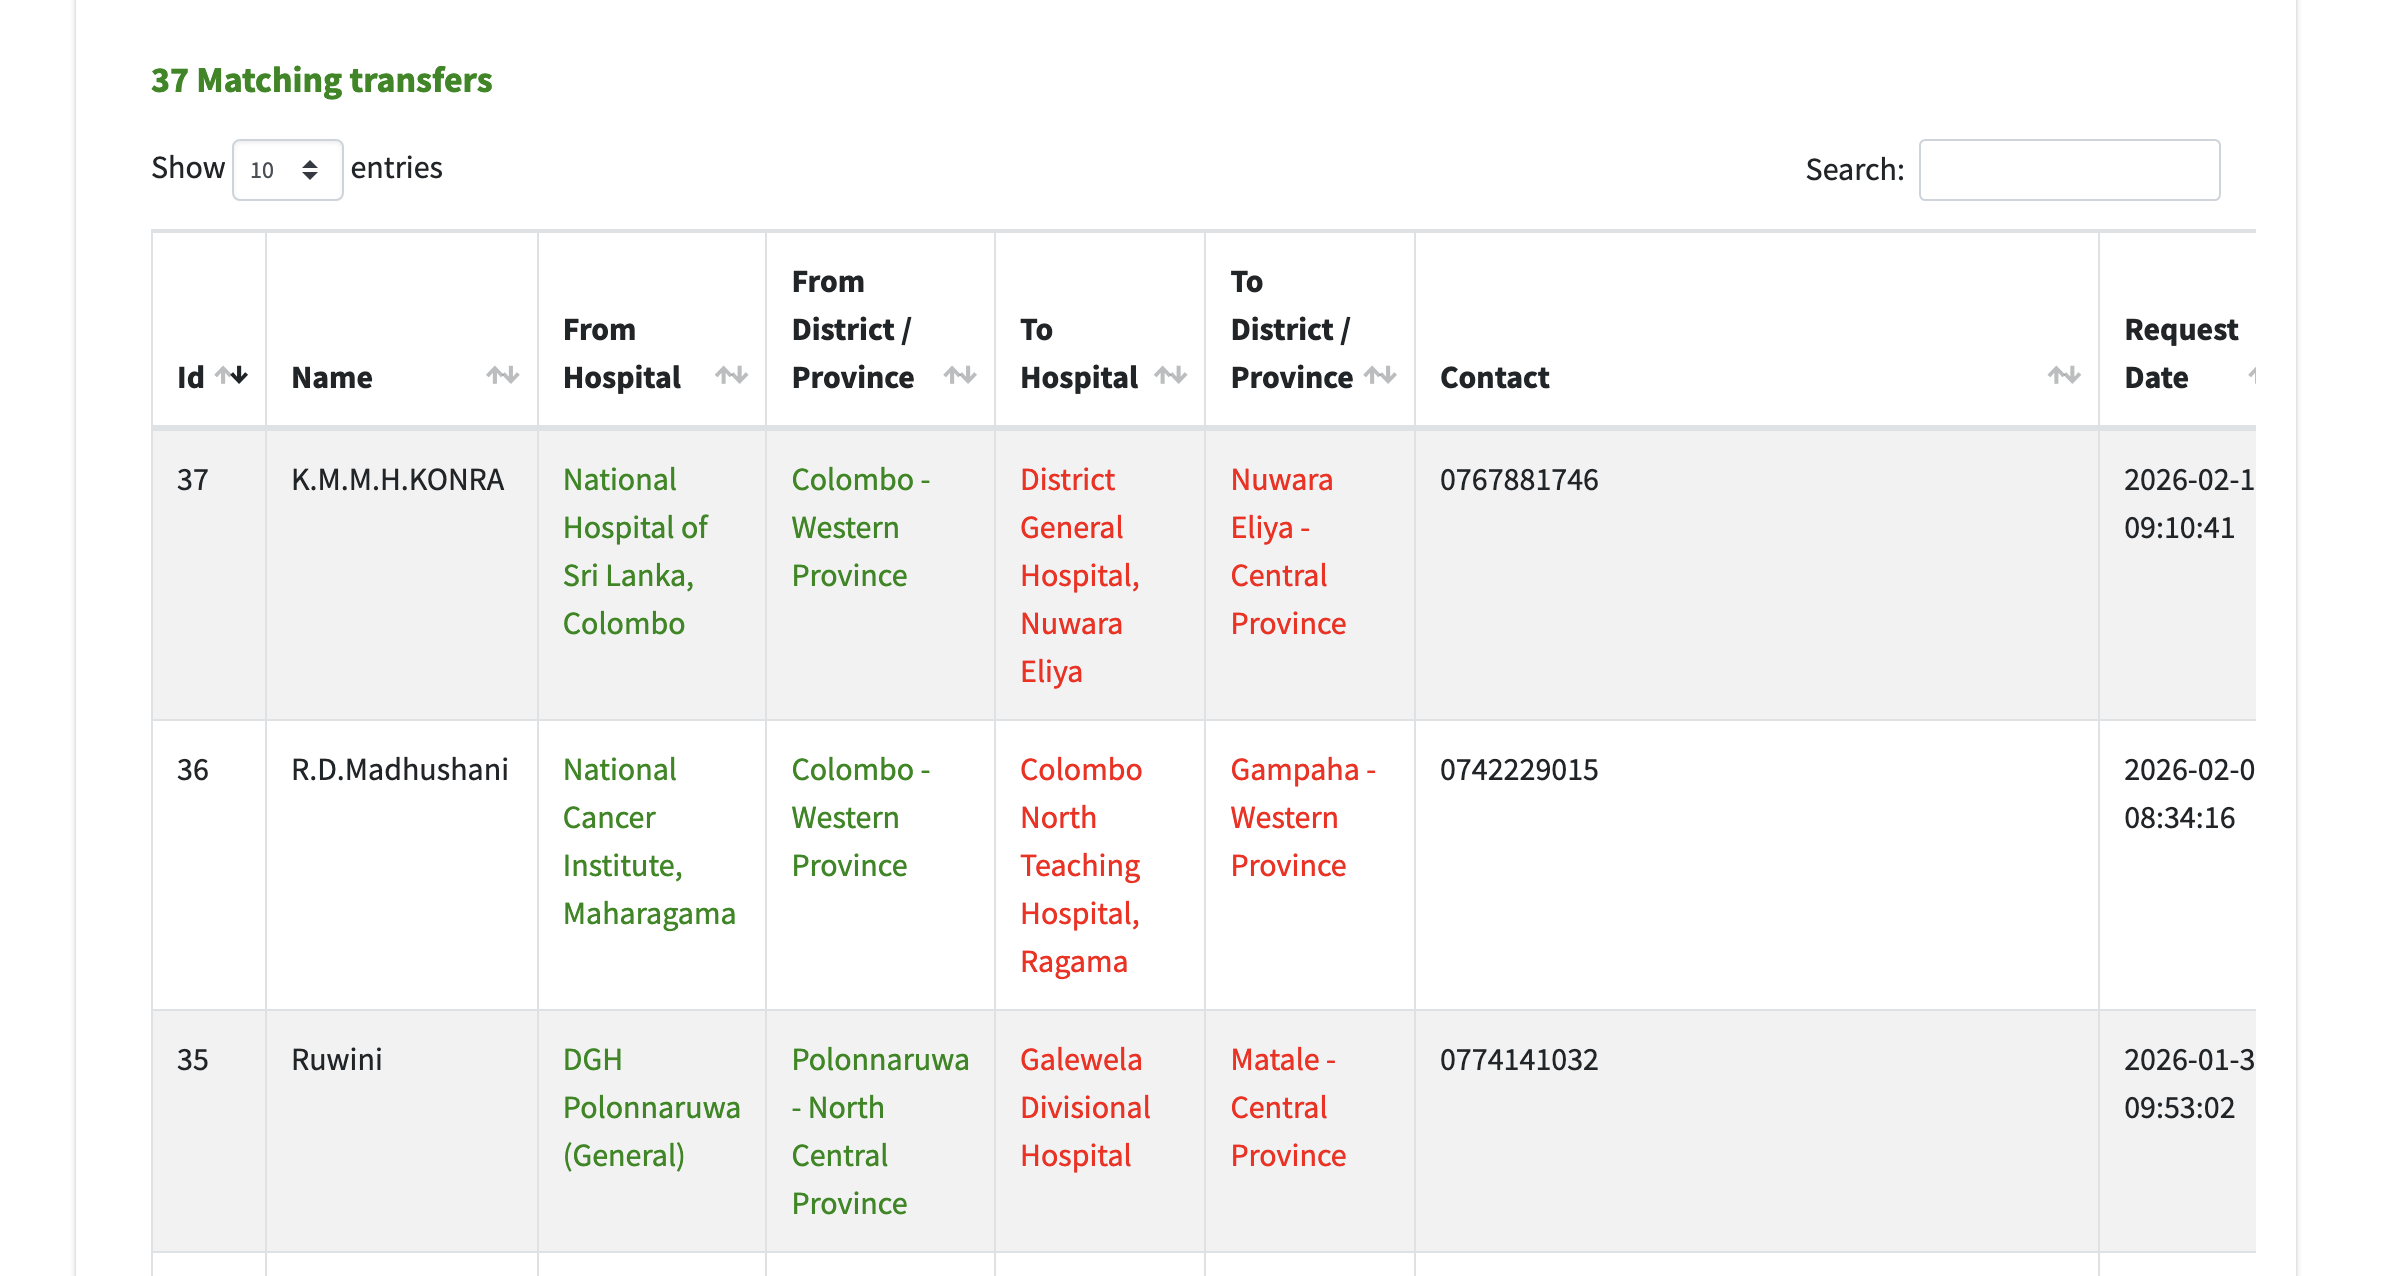Click the Contact column sort arrows
The image size is (2402, 1276).
2063,376
